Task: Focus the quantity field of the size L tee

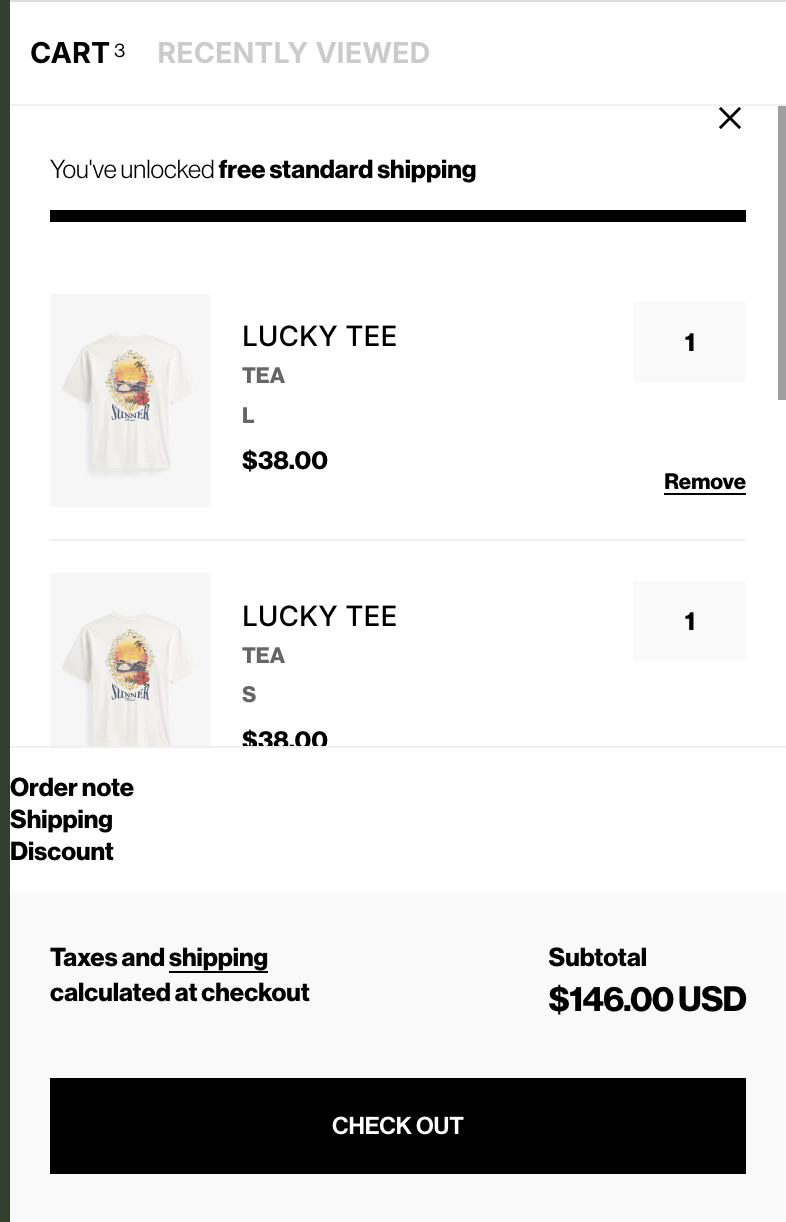Action: click(690, 342)
